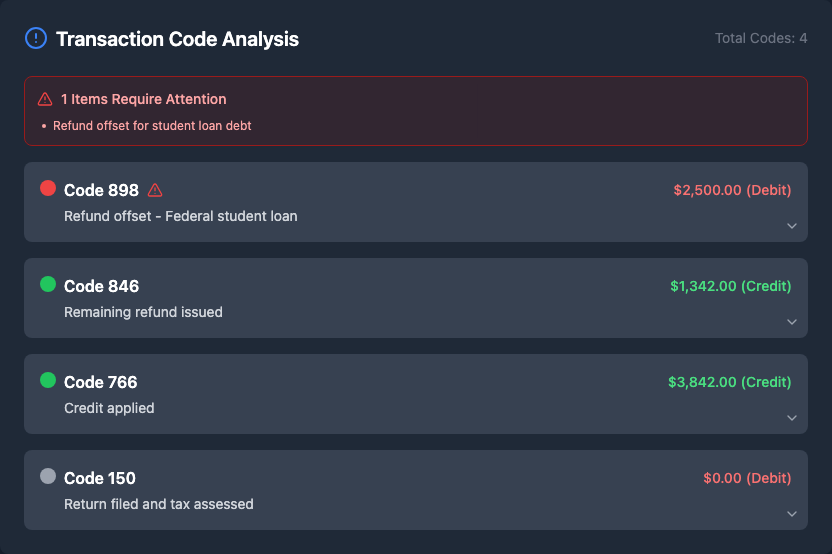Expand the Code 766 row chevron

pyautogui.click(x=792, y=418)
